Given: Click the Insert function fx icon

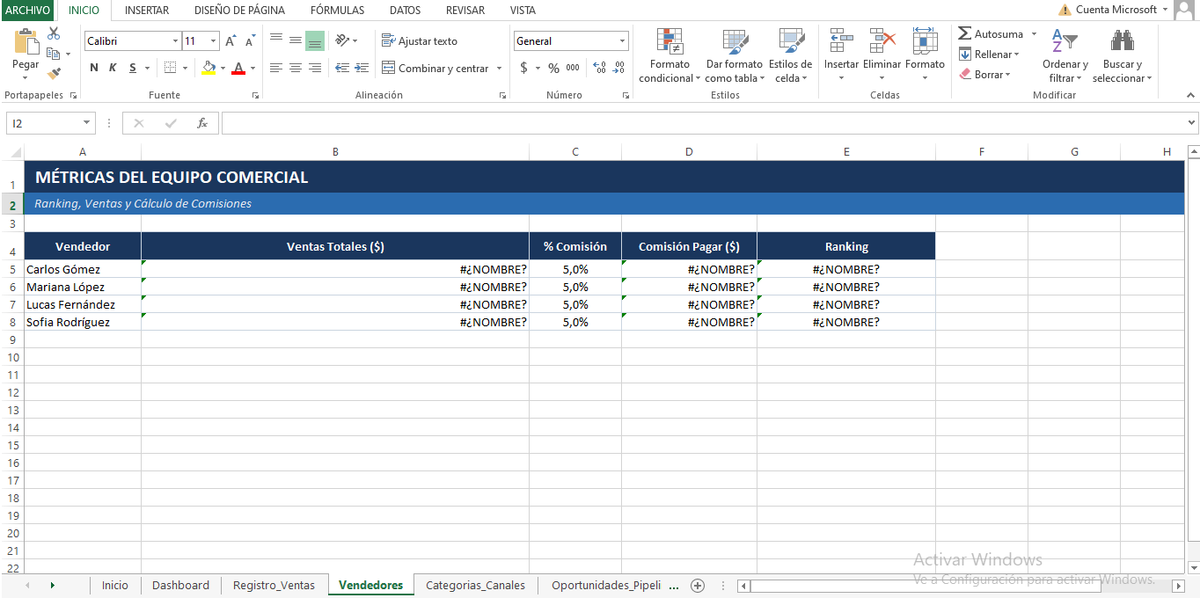Looking at the screenshot, I should [x=202, y=123].
